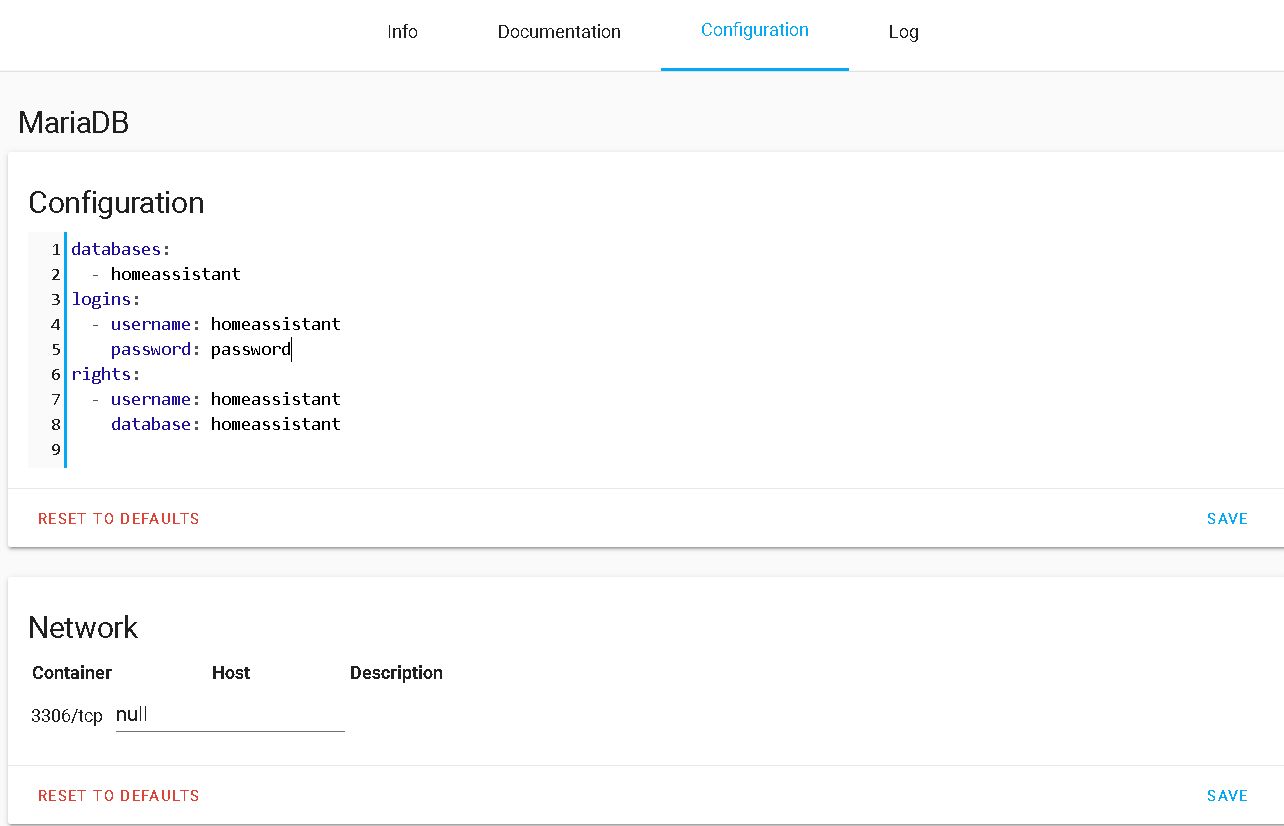Click RESET TO DEFAULTS under the configuration editor
This screenshot has height=826, width=1284.
(118, 518)
